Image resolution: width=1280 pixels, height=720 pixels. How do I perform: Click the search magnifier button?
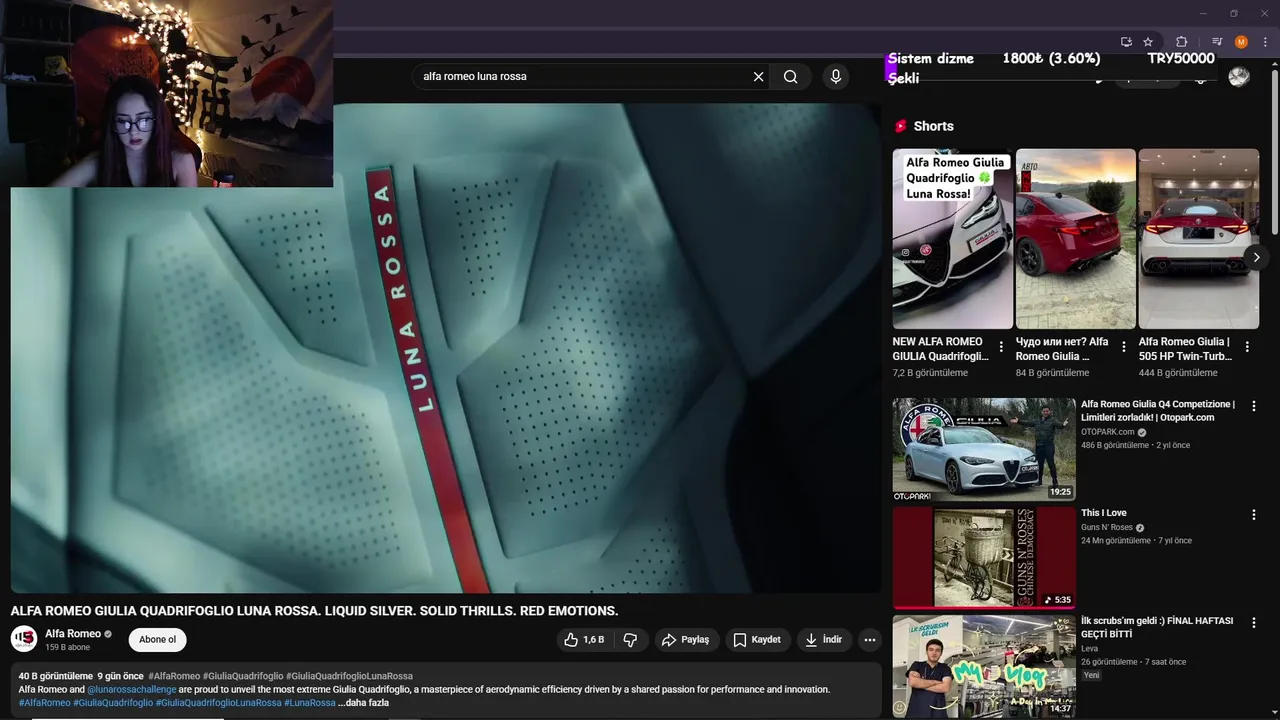point(791,76)
